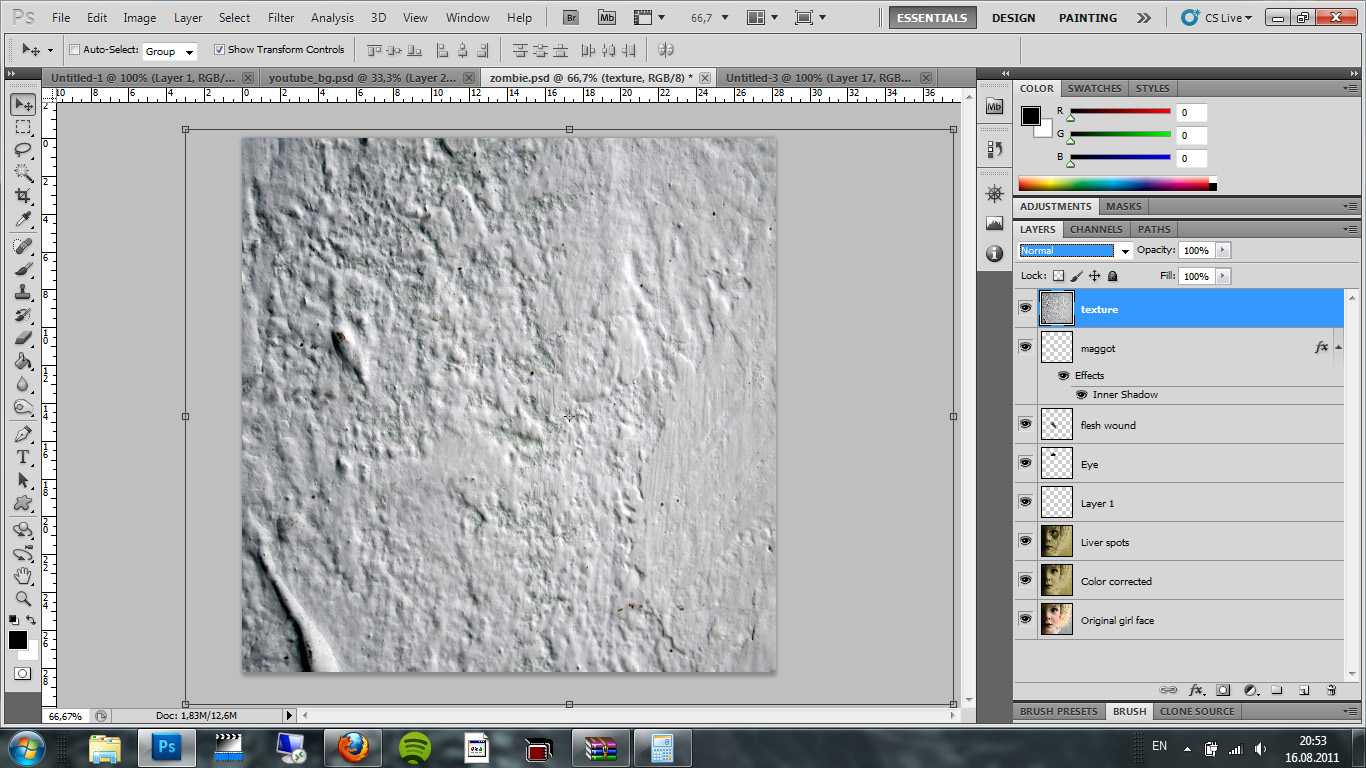Hide the texture layer
This screenshot has width=1366, height=768.
pos(1025,308)
